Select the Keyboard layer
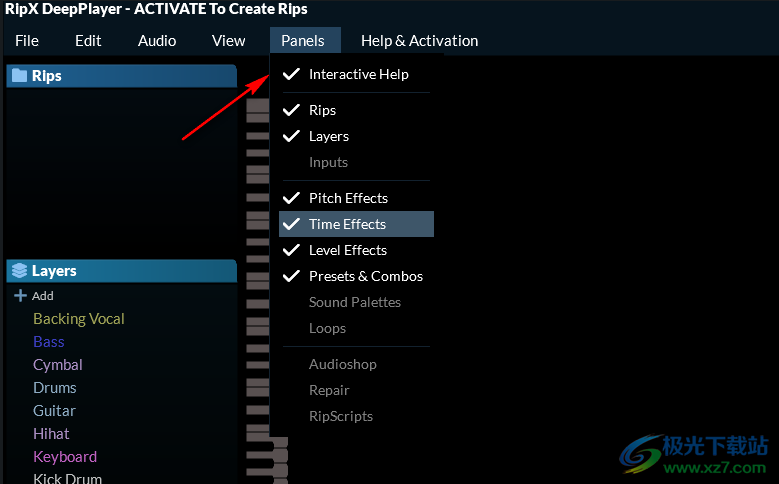Image resolution: width=779 pixels, height=484 pixels. coord(65,457)
